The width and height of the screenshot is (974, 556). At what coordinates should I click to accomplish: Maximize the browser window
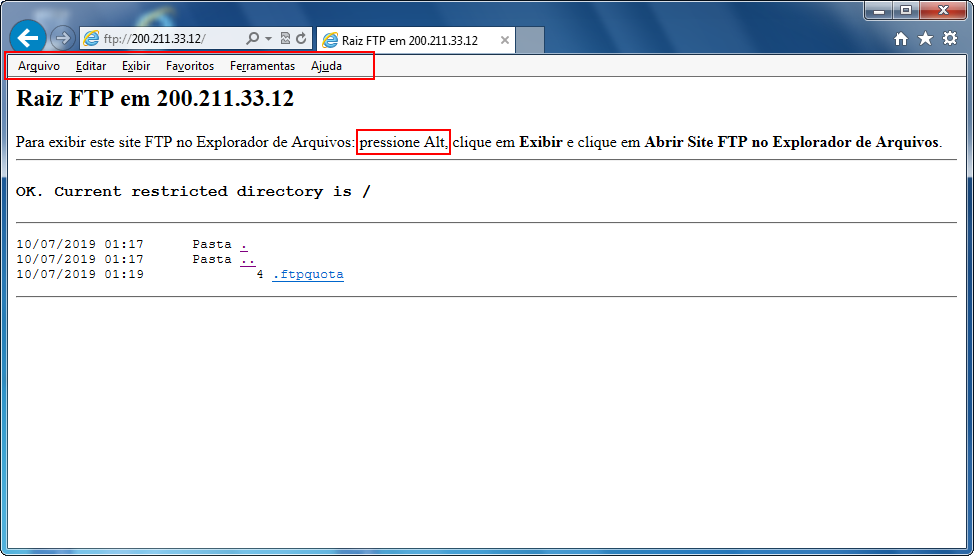[x=906, y=11]
